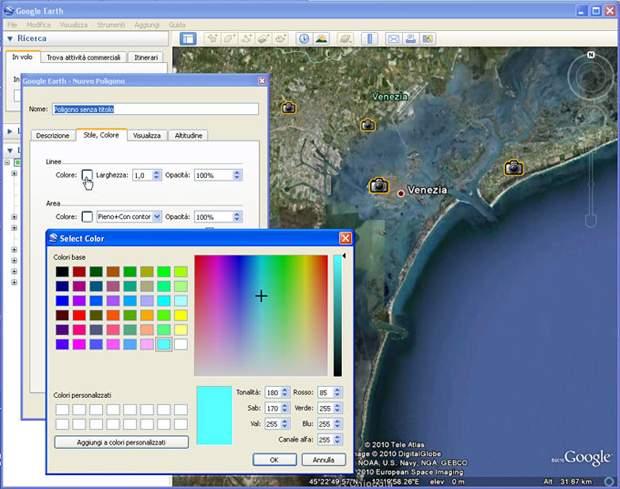Pick the white base color swatch

tap(181, 344)
